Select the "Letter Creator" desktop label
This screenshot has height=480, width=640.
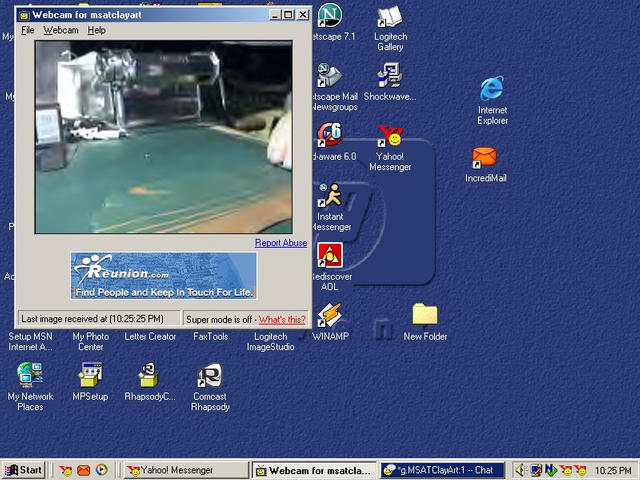tap(150, 337)
